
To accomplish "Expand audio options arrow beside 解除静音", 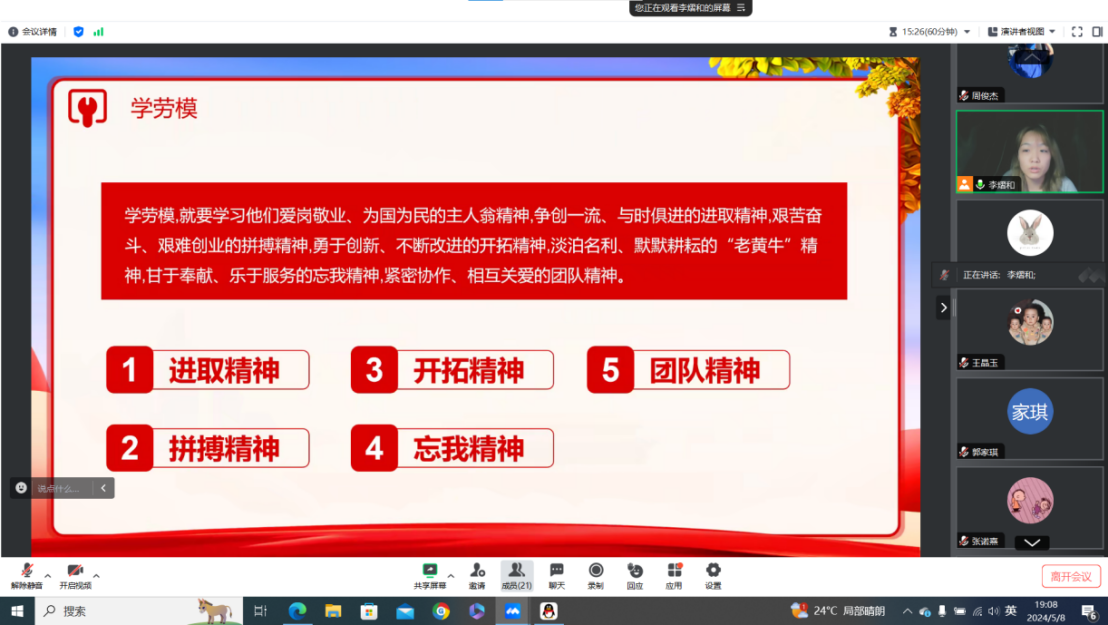I will point(47,576).
